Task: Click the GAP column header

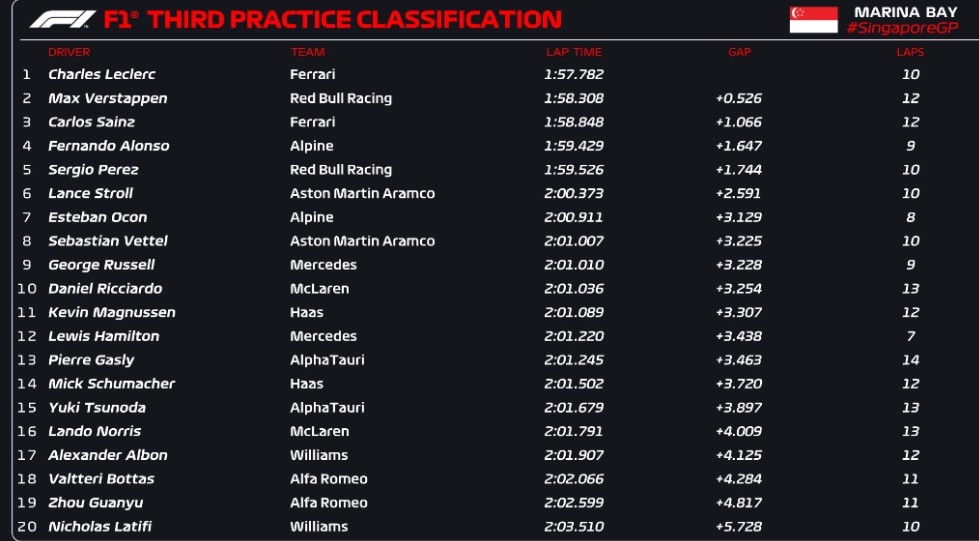Action: pyautogui.click(x=739, y=52)
